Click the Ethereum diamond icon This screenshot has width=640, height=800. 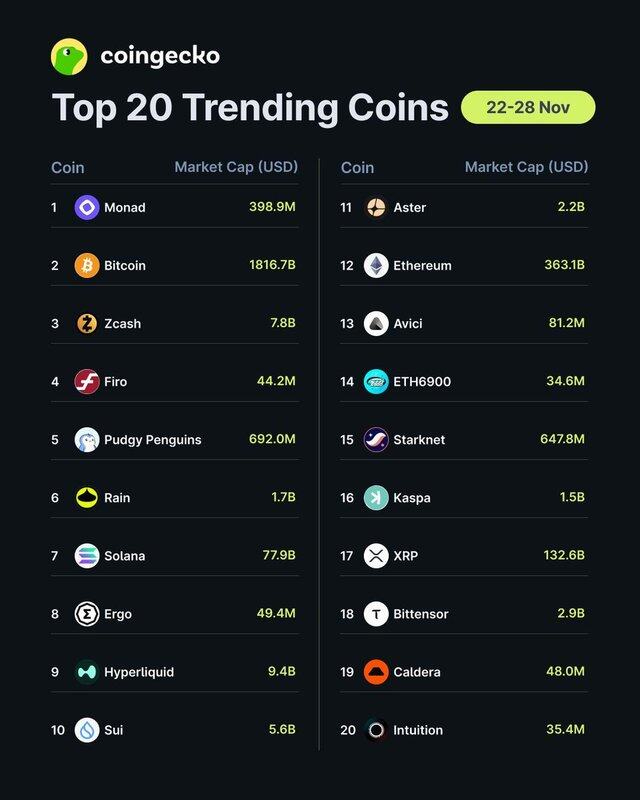[376, 266]
